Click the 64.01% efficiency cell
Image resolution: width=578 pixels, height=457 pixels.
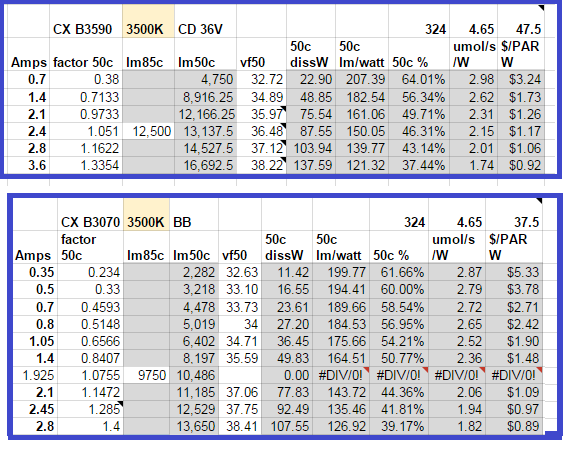pyautogui.click(x=419, y=79)
